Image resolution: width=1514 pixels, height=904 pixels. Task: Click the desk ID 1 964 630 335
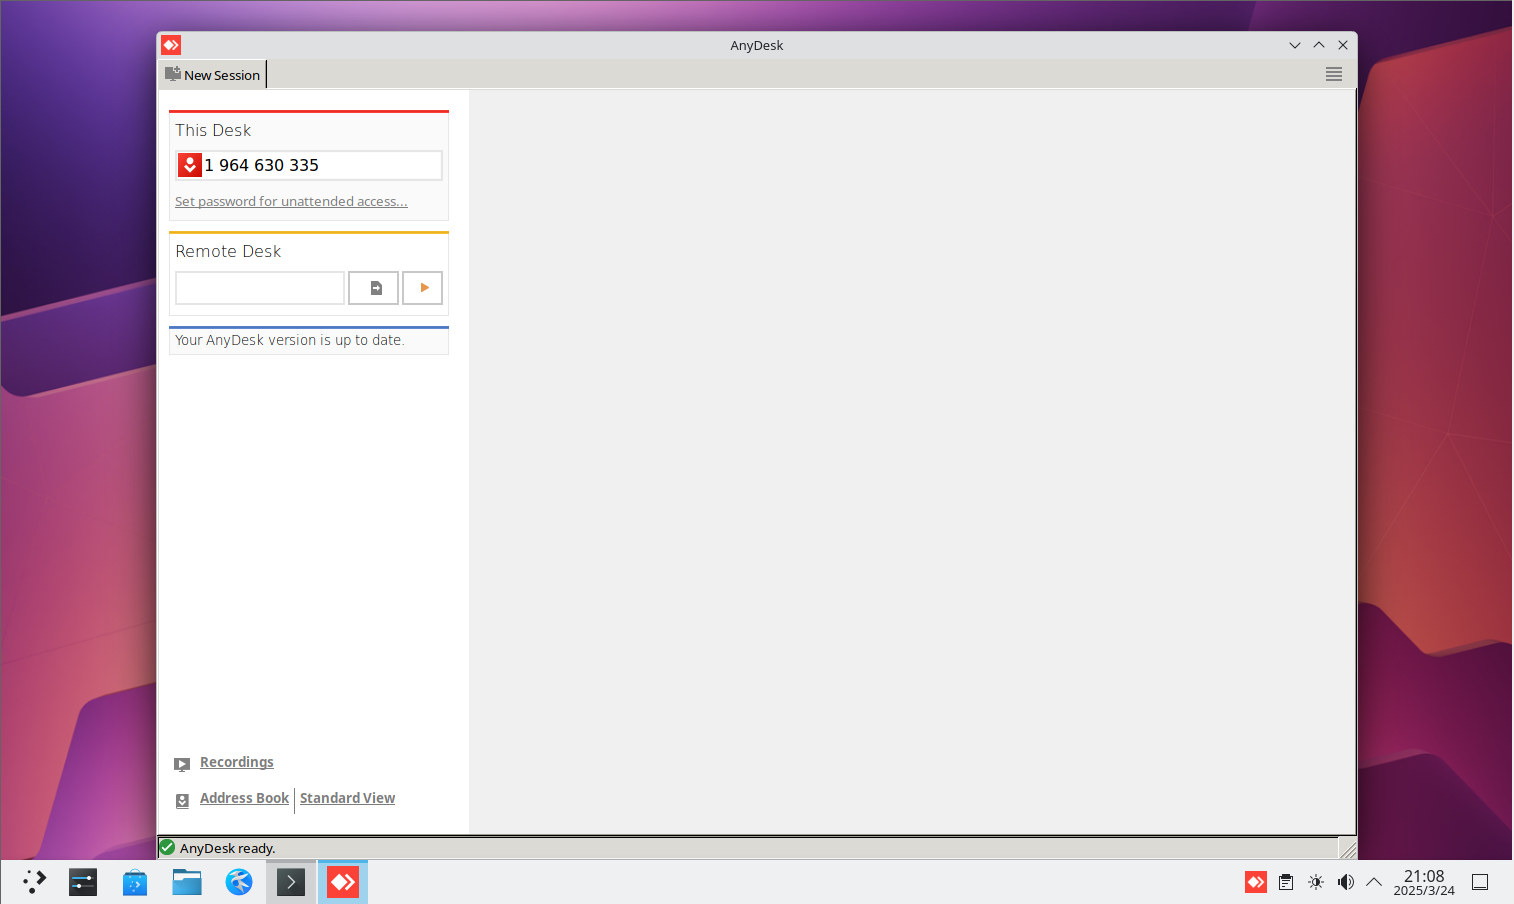[x=262, y=165]
